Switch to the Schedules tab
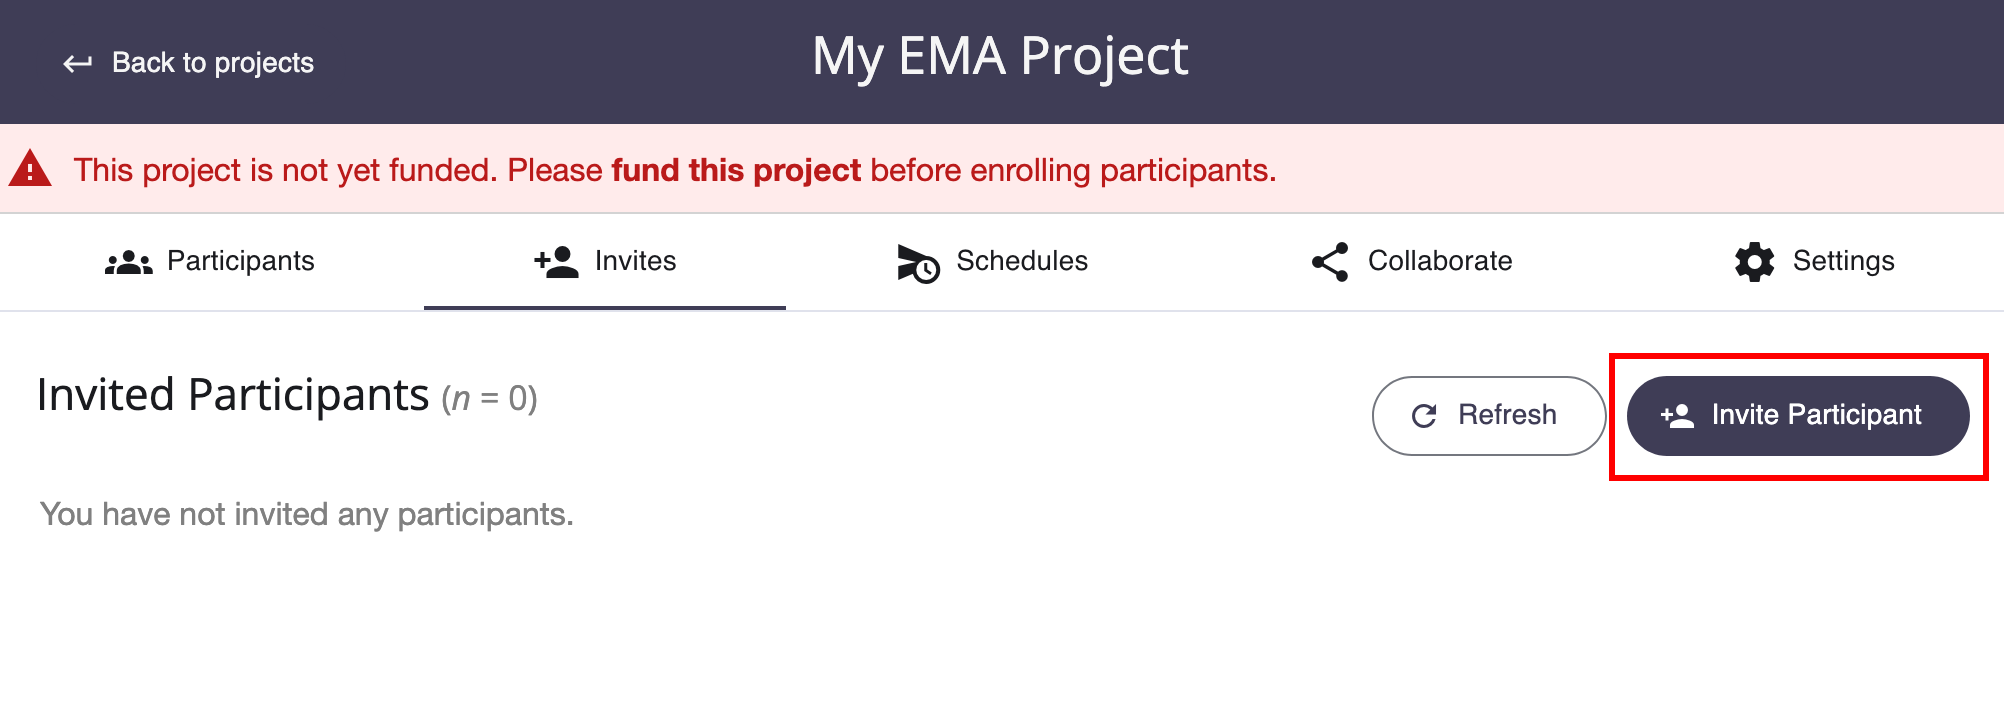The height and width of the screenshot is (708, 2004). click(992, 261)
